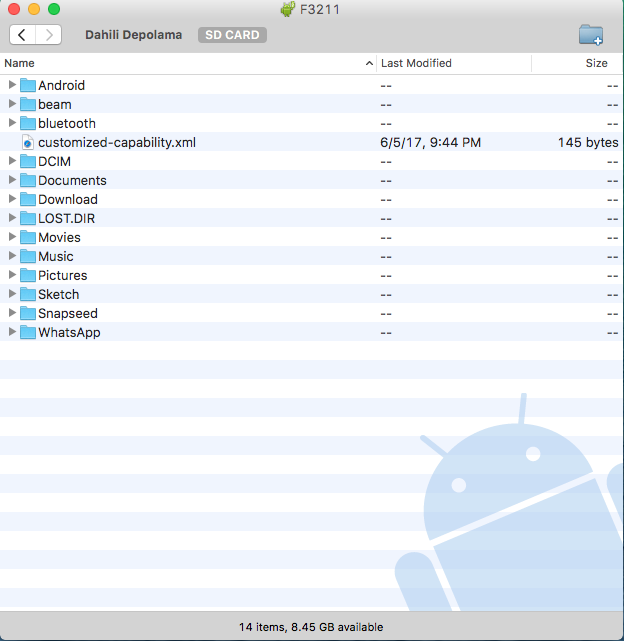The height and width of the screenshot is (641, 624).
Task: Select the bluetooth folder icon
Action: tap(28, 123)
